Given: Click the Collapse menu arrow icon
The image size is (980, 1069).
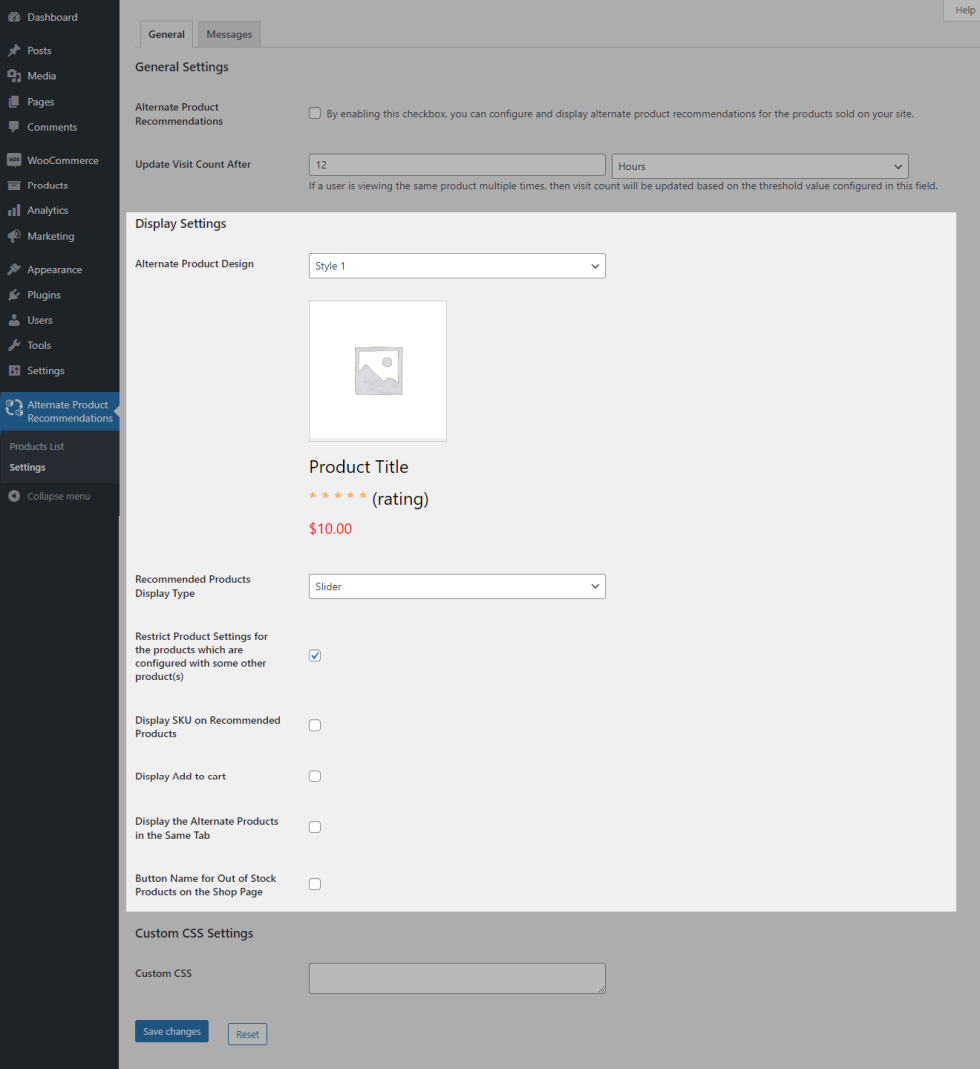Looking at the screenshot, I should [x=14, y=496].
